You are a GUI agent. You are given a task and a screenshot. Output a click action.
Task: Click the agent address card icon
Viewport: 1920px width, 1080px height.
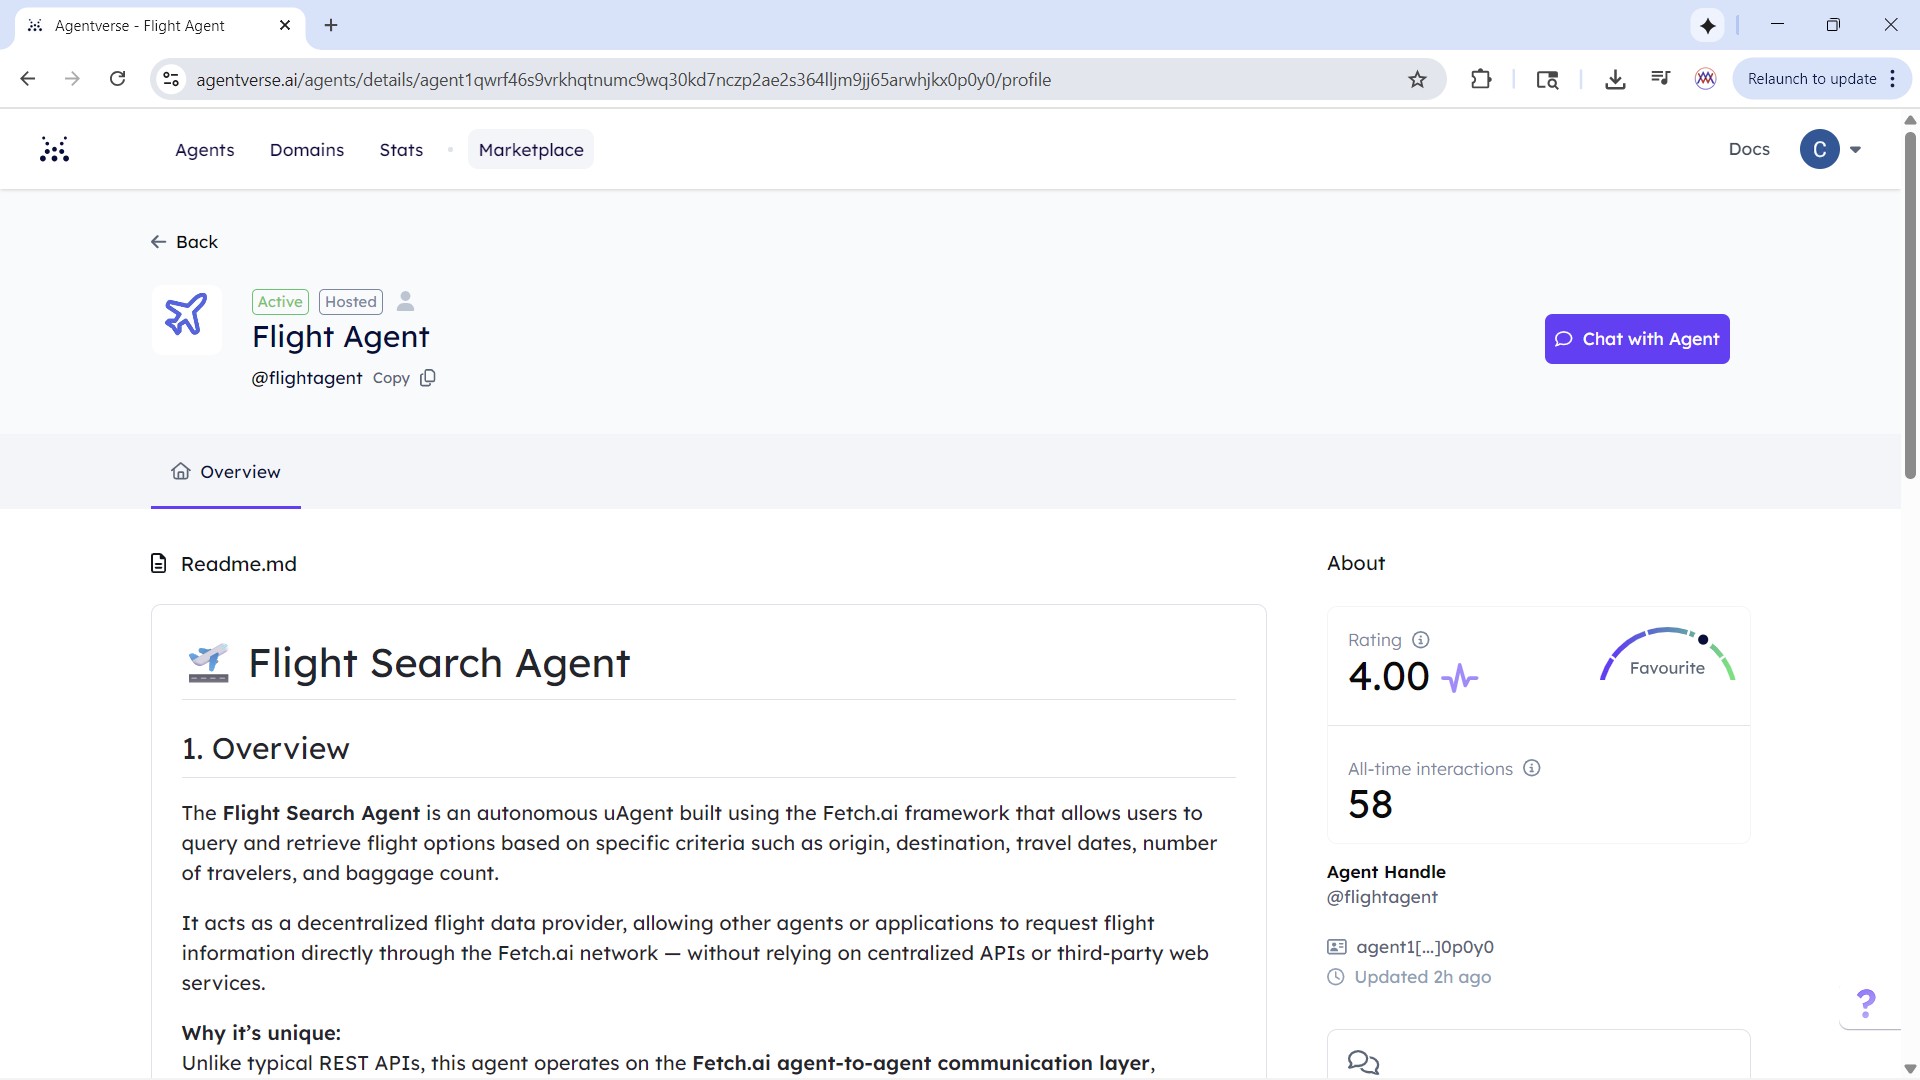point(1336,946)
